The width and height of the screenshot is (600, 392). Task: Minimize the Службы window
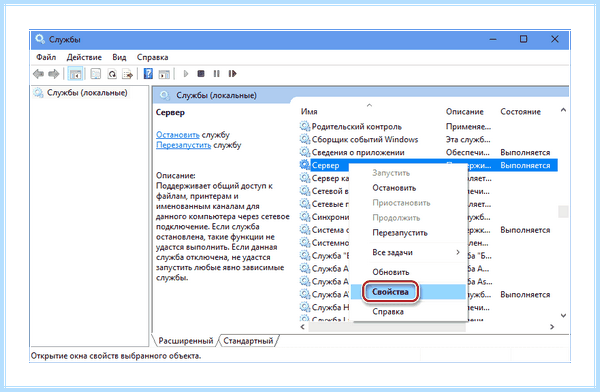pos(493,39)
